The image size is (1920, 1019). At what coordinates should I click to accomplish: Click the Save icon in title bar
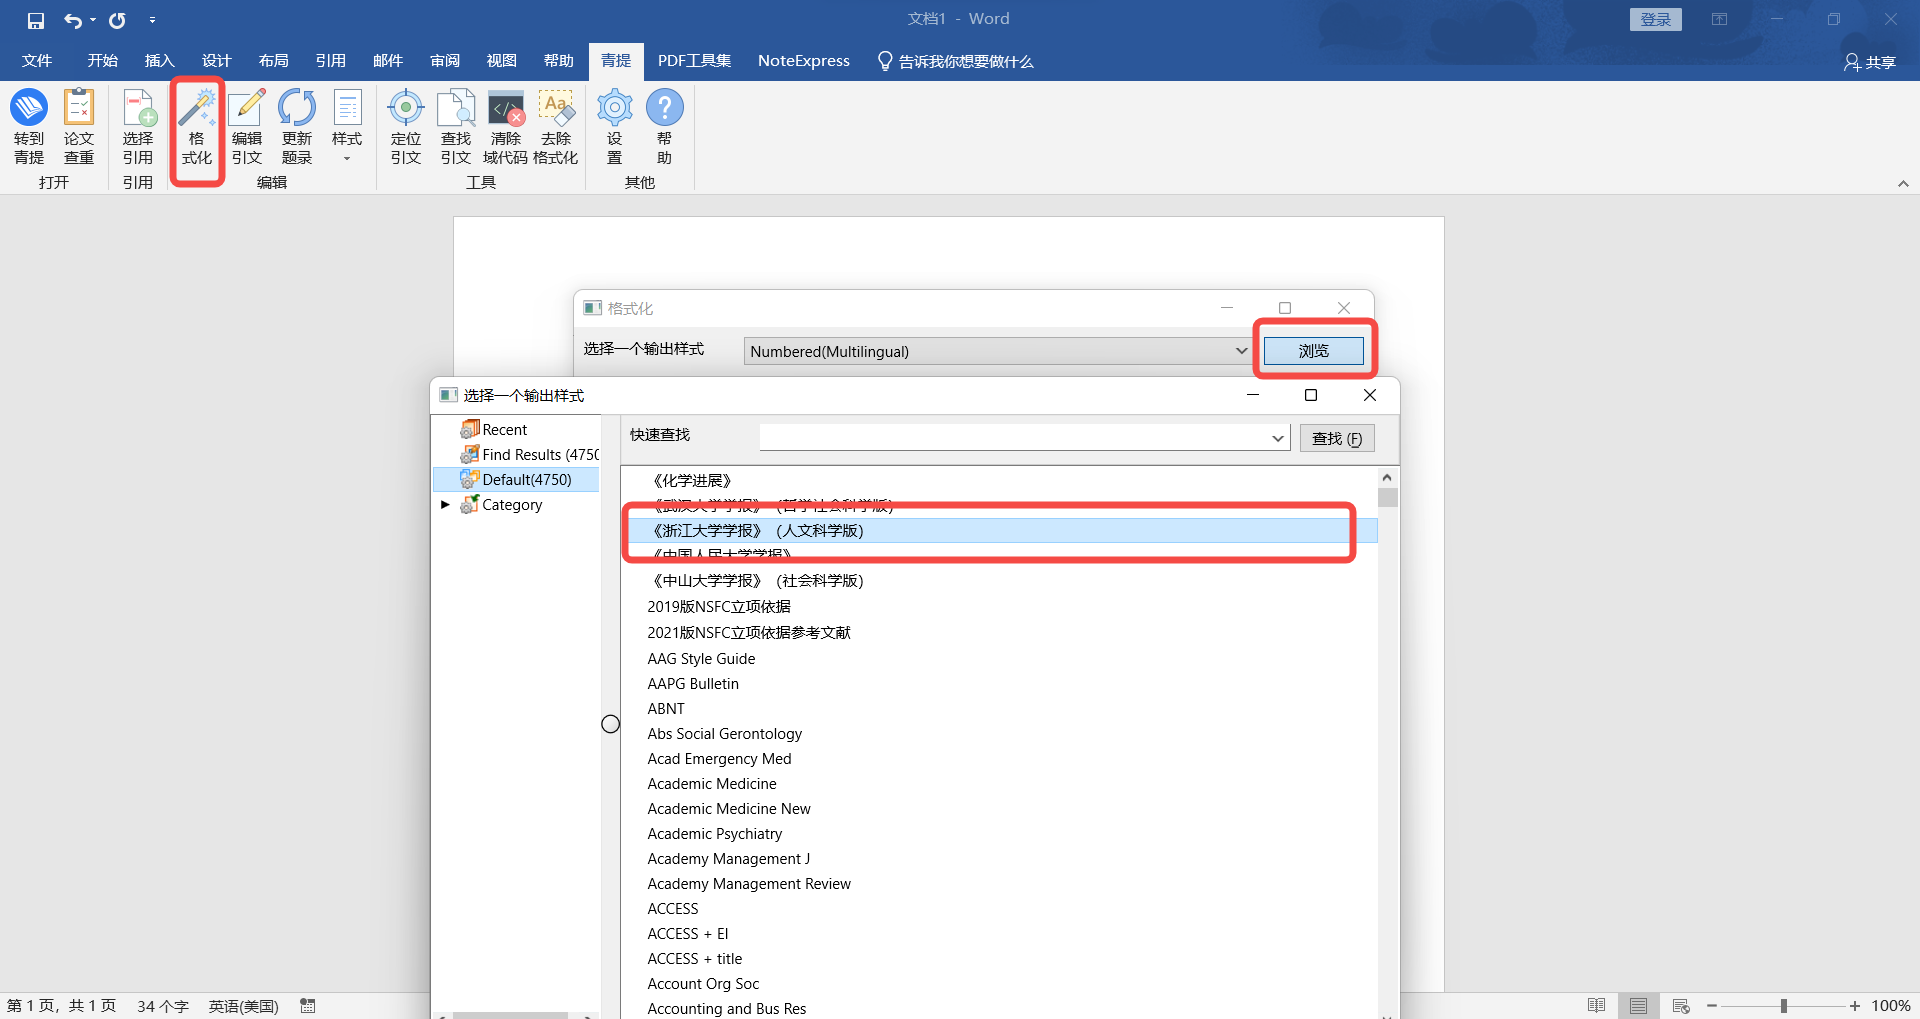click(x=36, y=20)
